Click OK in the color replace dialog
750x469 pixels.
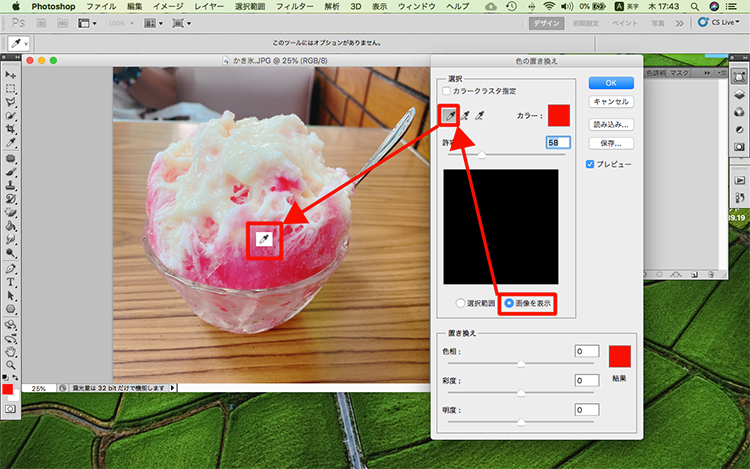610,82
